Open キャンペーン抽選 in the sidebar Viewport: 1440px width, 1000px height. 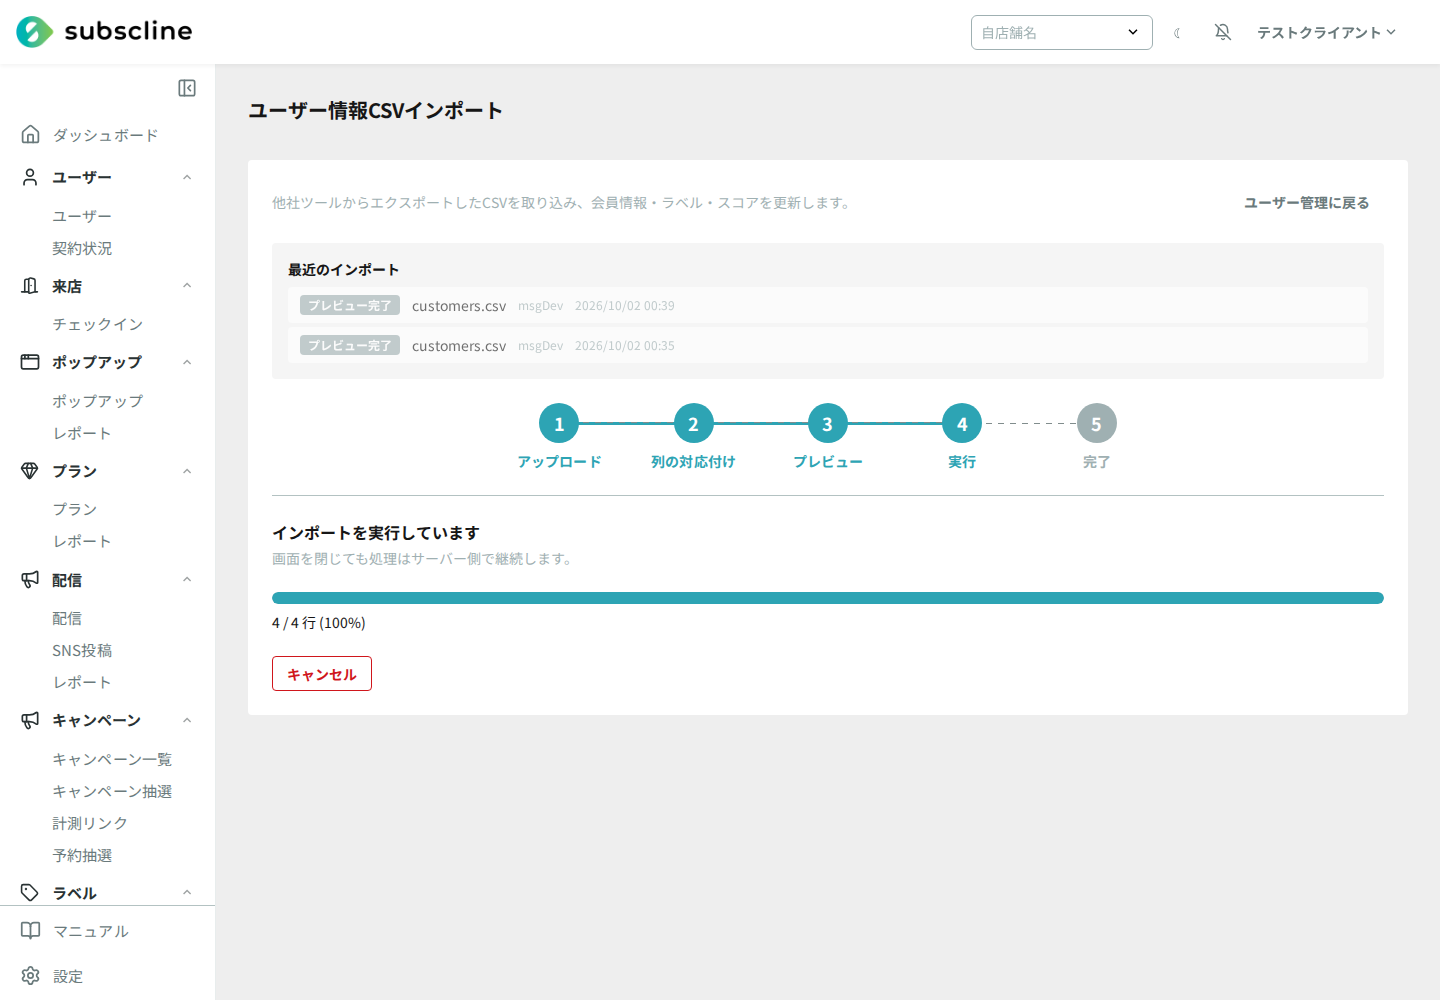[x=112, y=791]
